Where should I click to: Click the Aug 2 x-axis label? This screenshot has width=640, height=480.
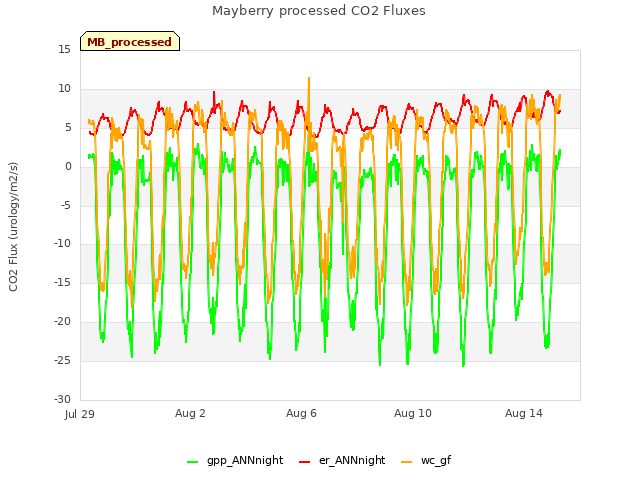(190, 413)
